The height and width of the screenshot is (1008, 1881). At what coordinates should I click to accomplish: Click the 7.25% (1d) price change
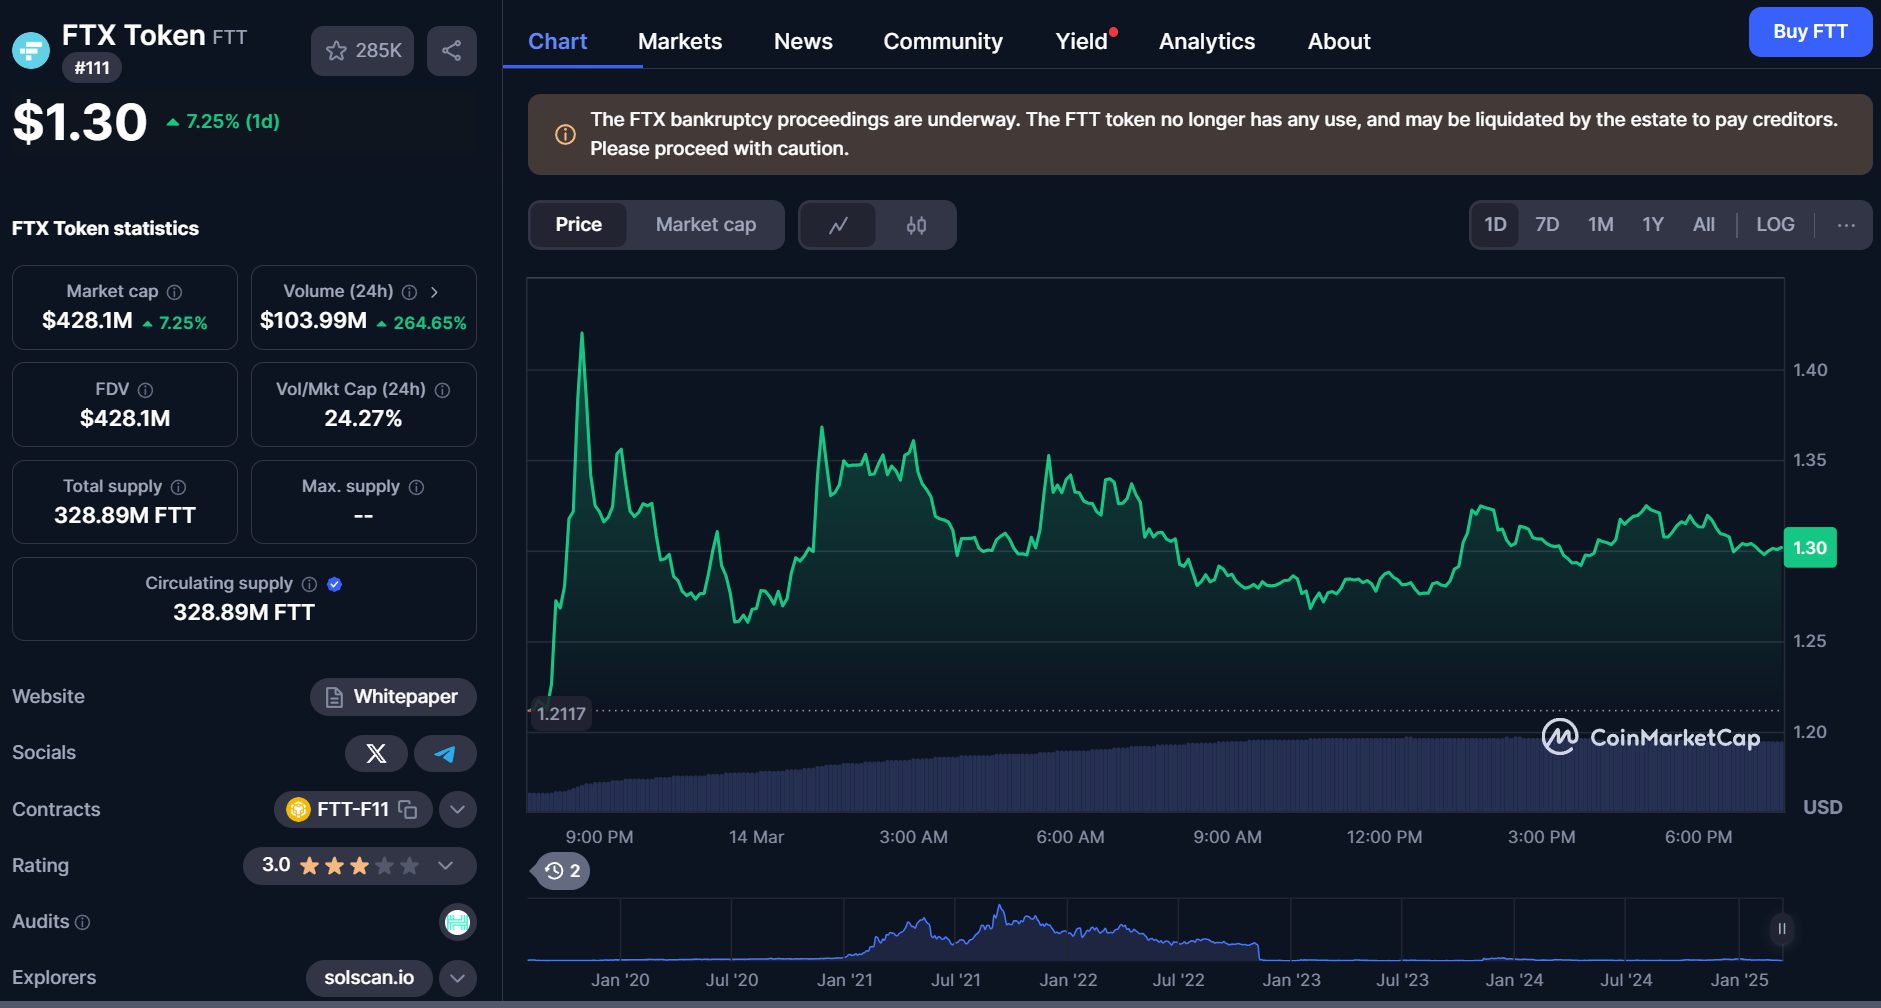(x=223, y=122)
